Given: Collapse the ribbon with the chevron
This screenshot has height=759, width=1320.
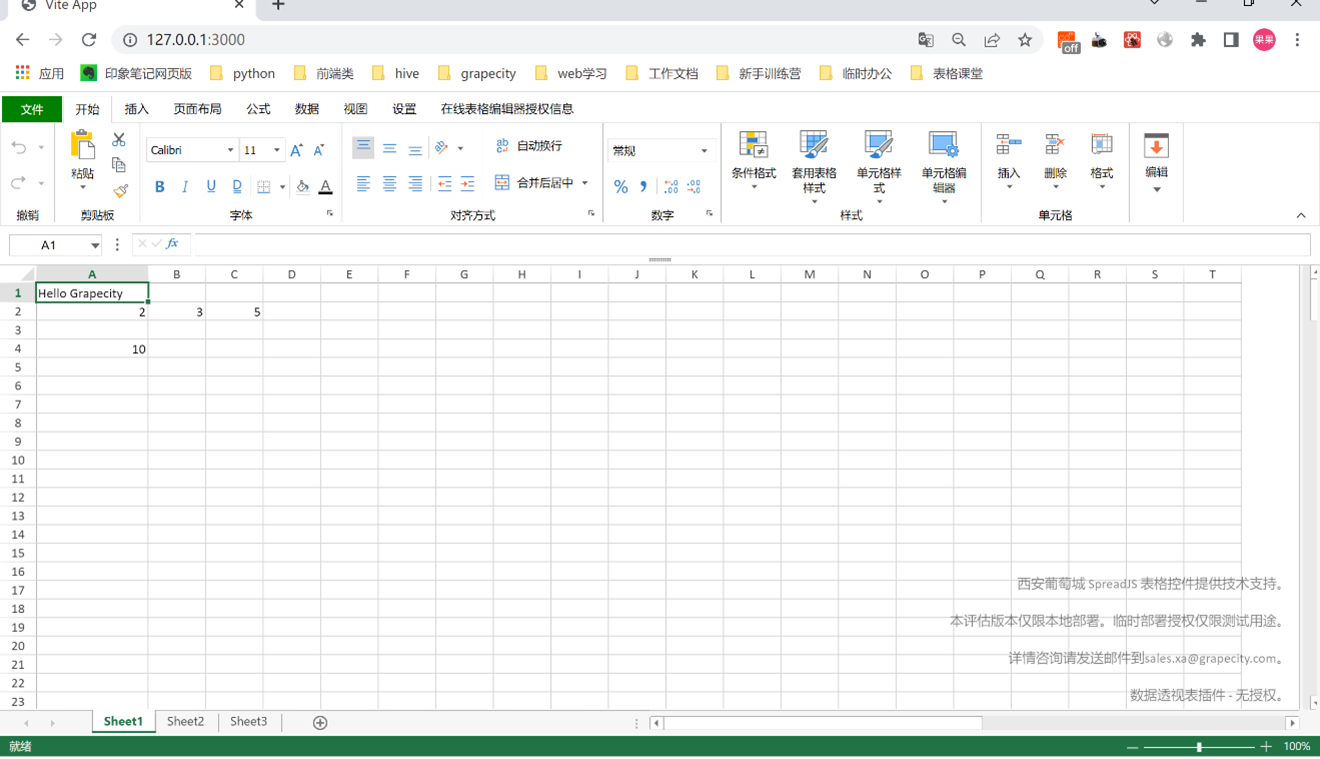Looking at the screenshot, I should (1301, 215).
